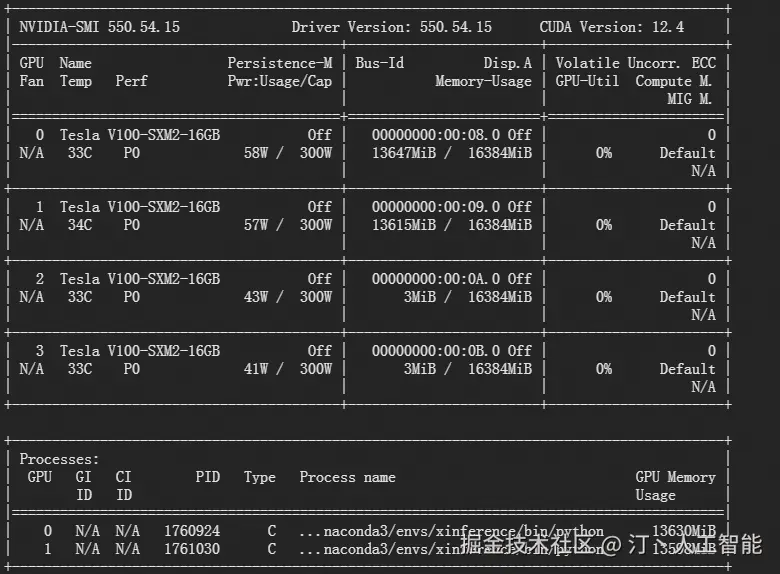Viewport: 780px width, 574px height.
Task: Click power usage value 58W
Action: click(256, 153)
